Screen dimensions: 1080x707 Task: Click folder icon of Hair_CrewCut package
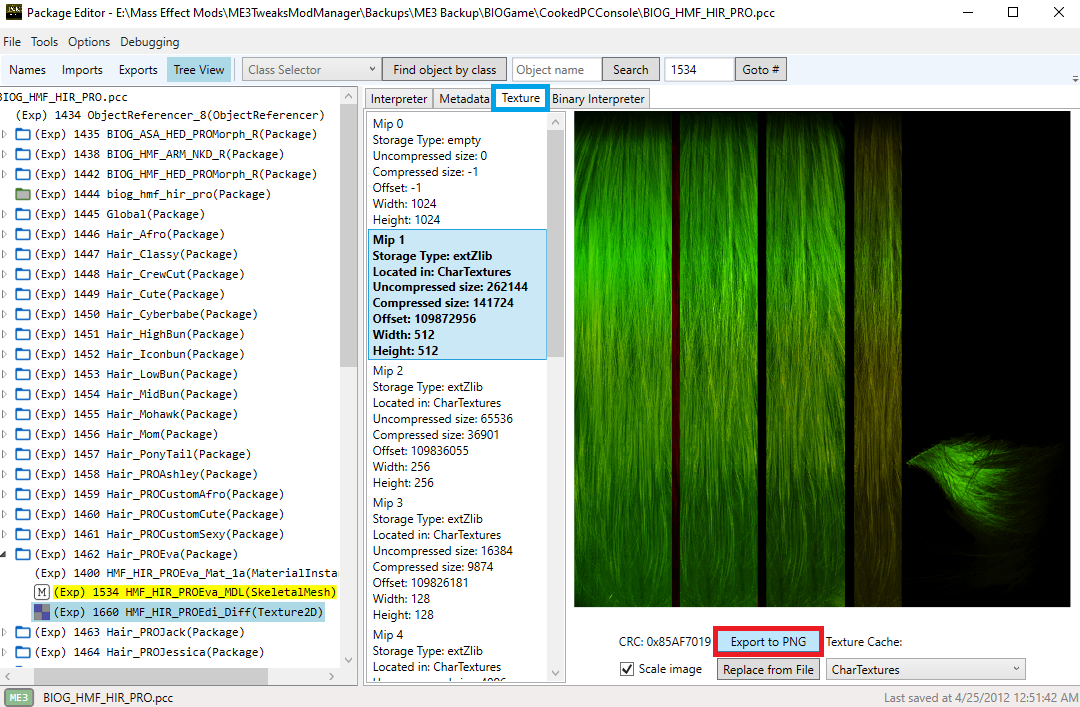[x=23, y=274]
